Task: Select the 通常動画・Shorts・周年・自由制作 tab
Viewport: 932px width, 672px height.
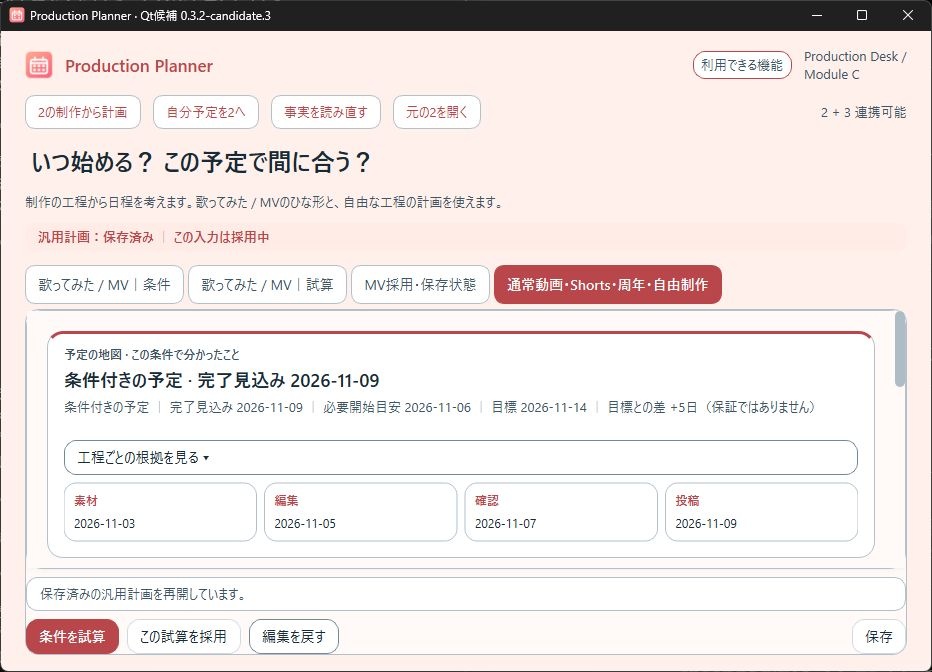Action: [607, 285]
